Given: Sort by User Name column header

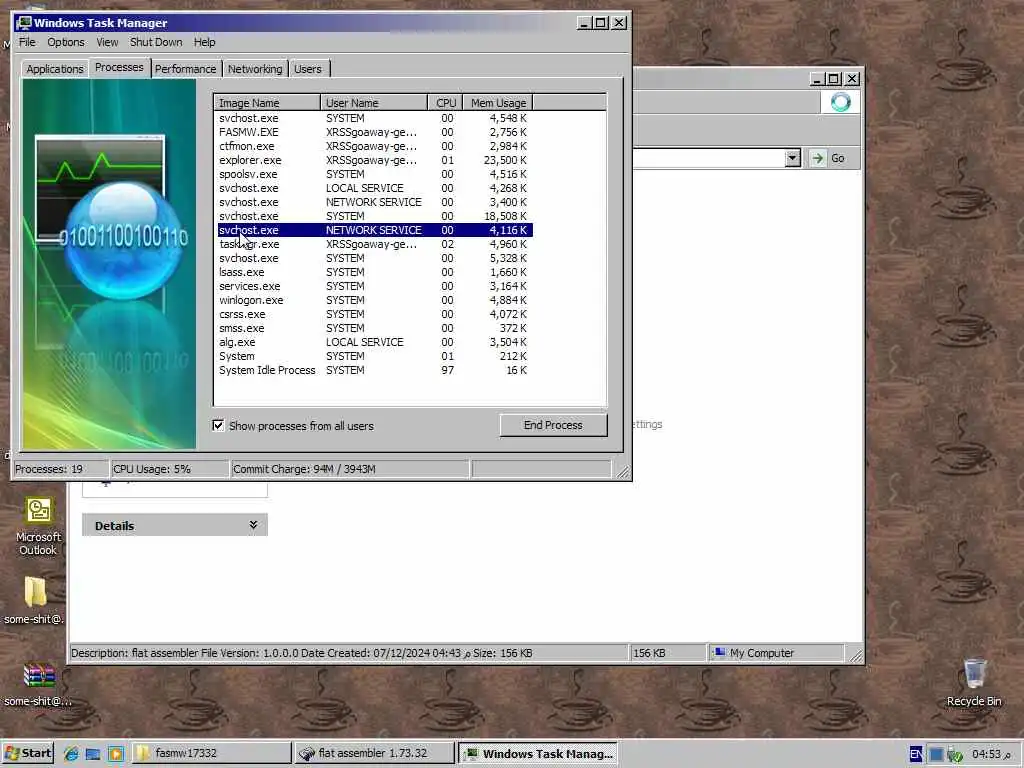Looking at the screenshot, I should coord(374,103).
